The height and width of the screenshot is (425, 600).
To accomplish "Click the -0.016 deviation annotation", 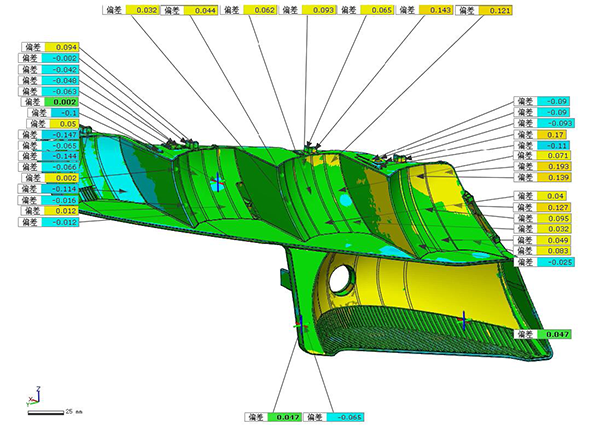I will point(63,200).
